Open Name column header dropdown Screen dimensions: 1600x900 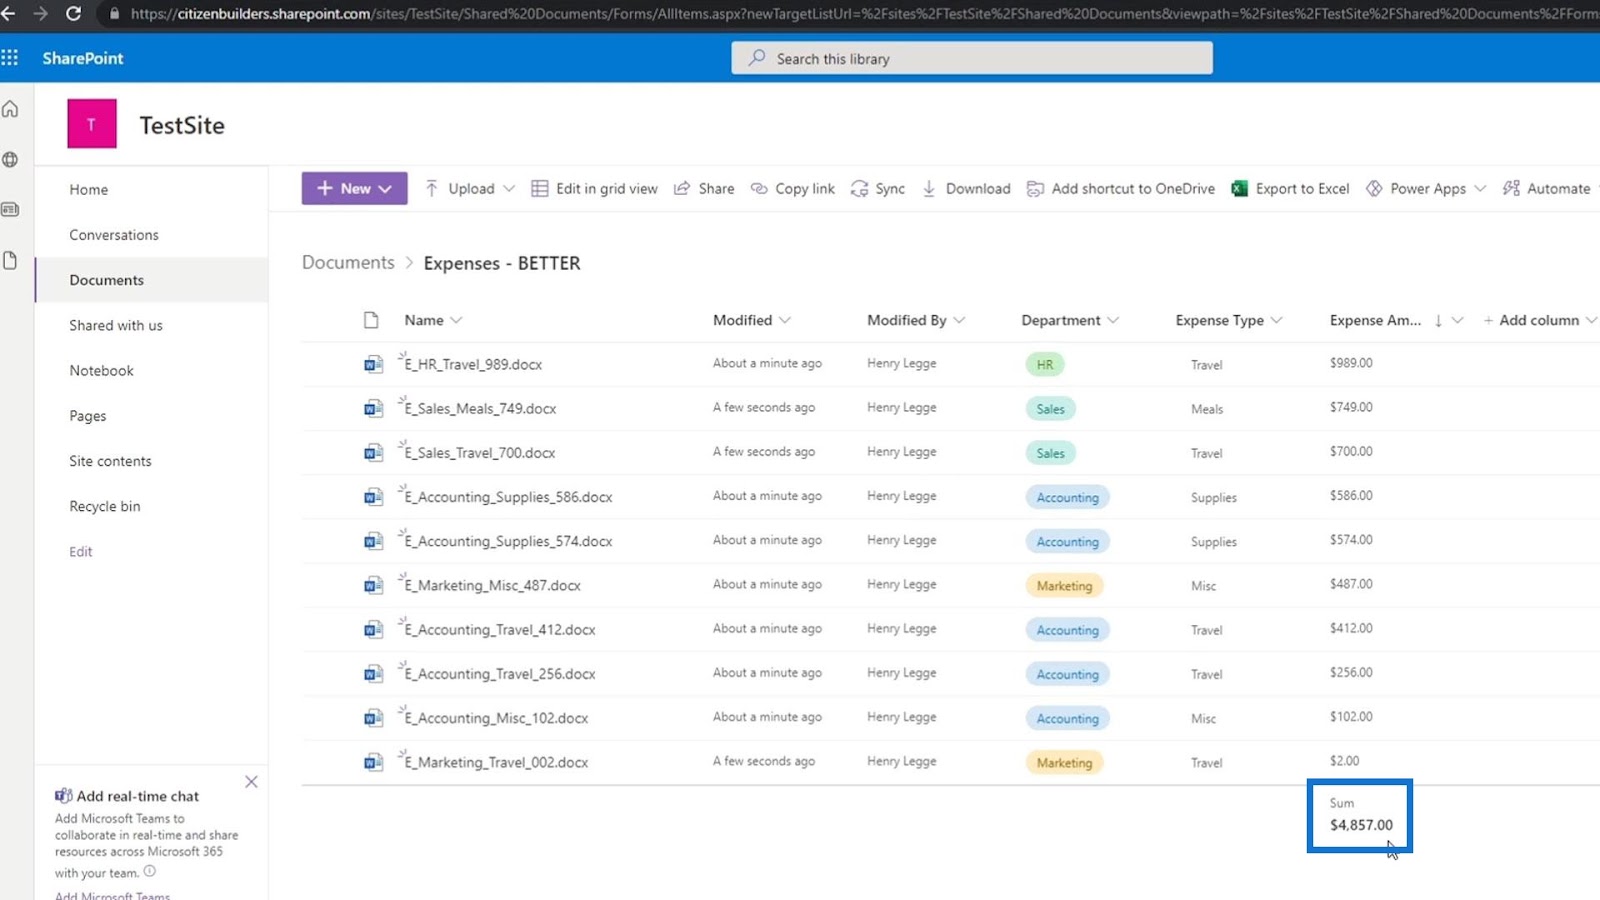click(x=433, y=320)
